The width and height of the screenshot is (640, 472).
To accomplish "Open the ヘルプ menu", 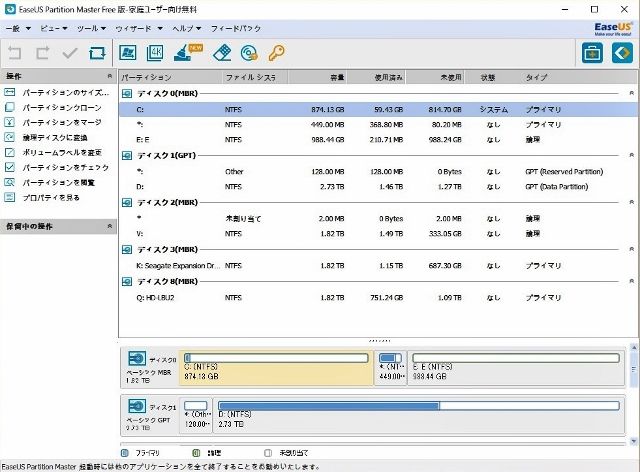I will point(187,29).
